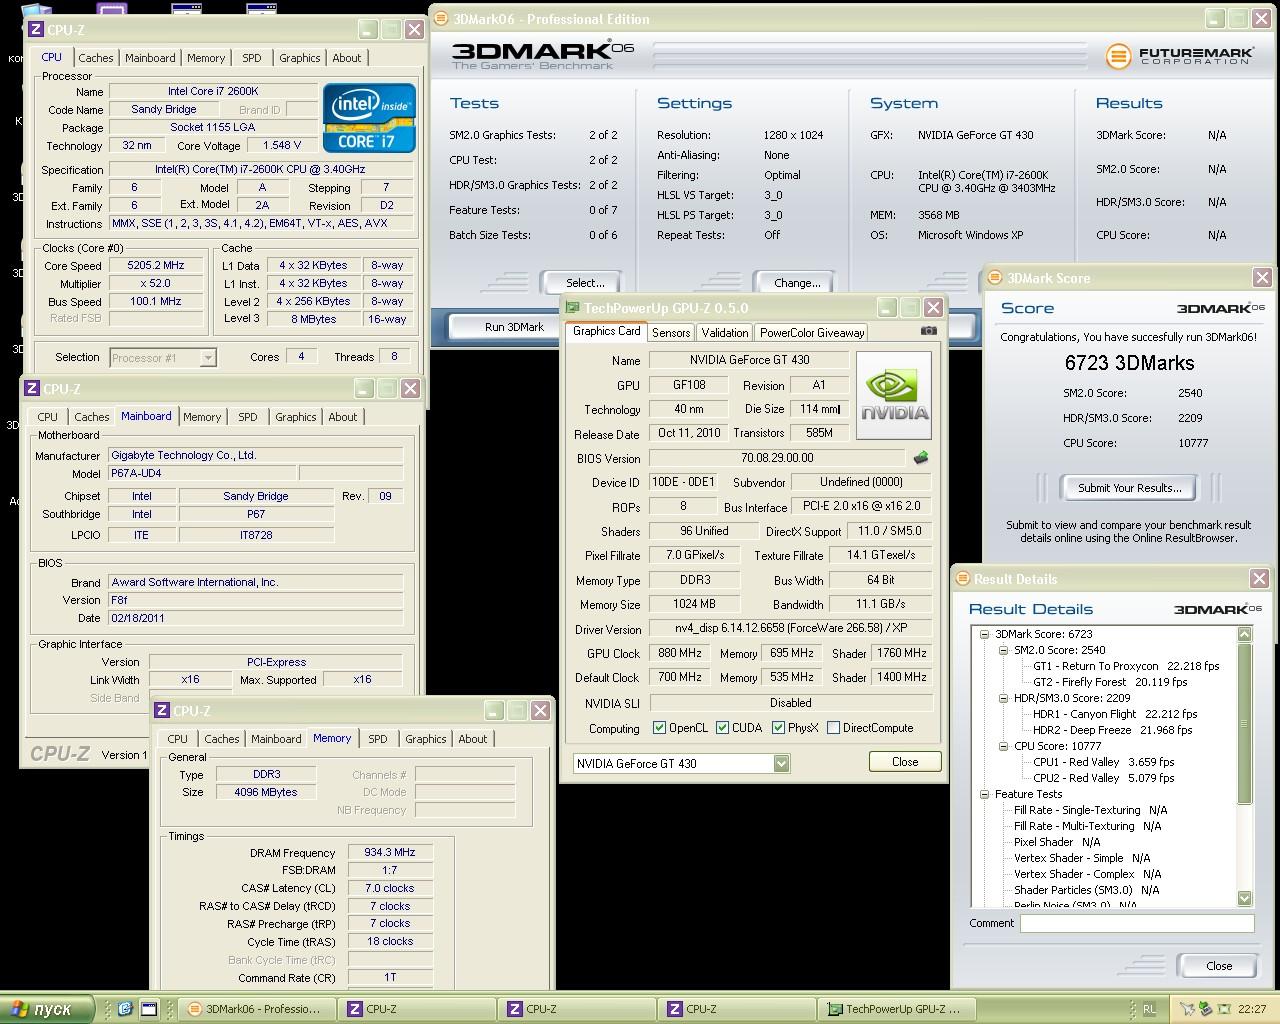The height and width of the screenshot is (1024, 1280).
Task: Open the Processor #1 selection dropdown
Action: pos(208,358)
